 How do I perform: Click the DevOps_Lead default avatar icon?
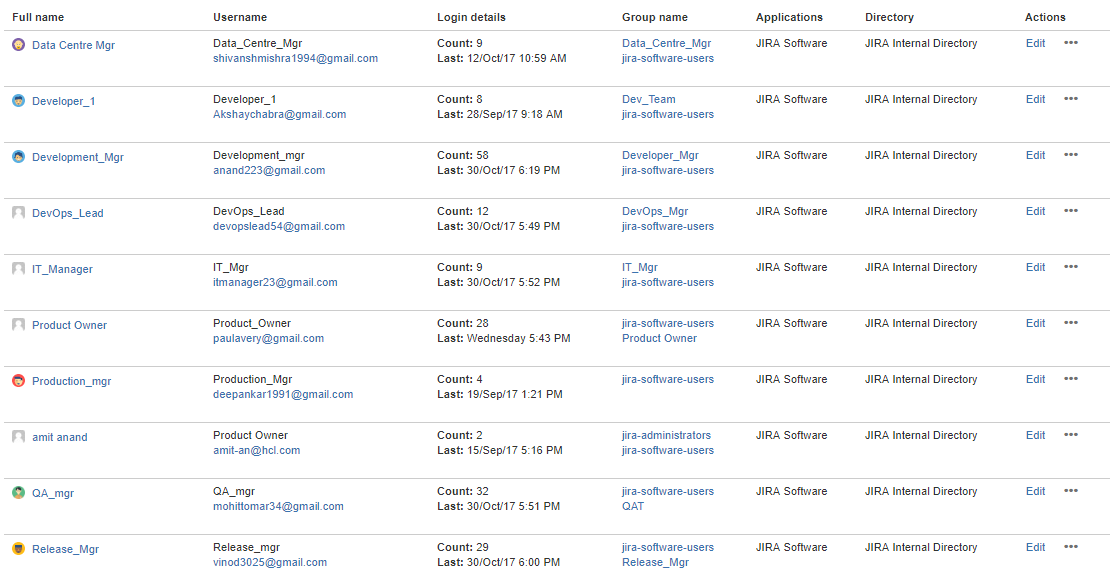pos(18,213)
